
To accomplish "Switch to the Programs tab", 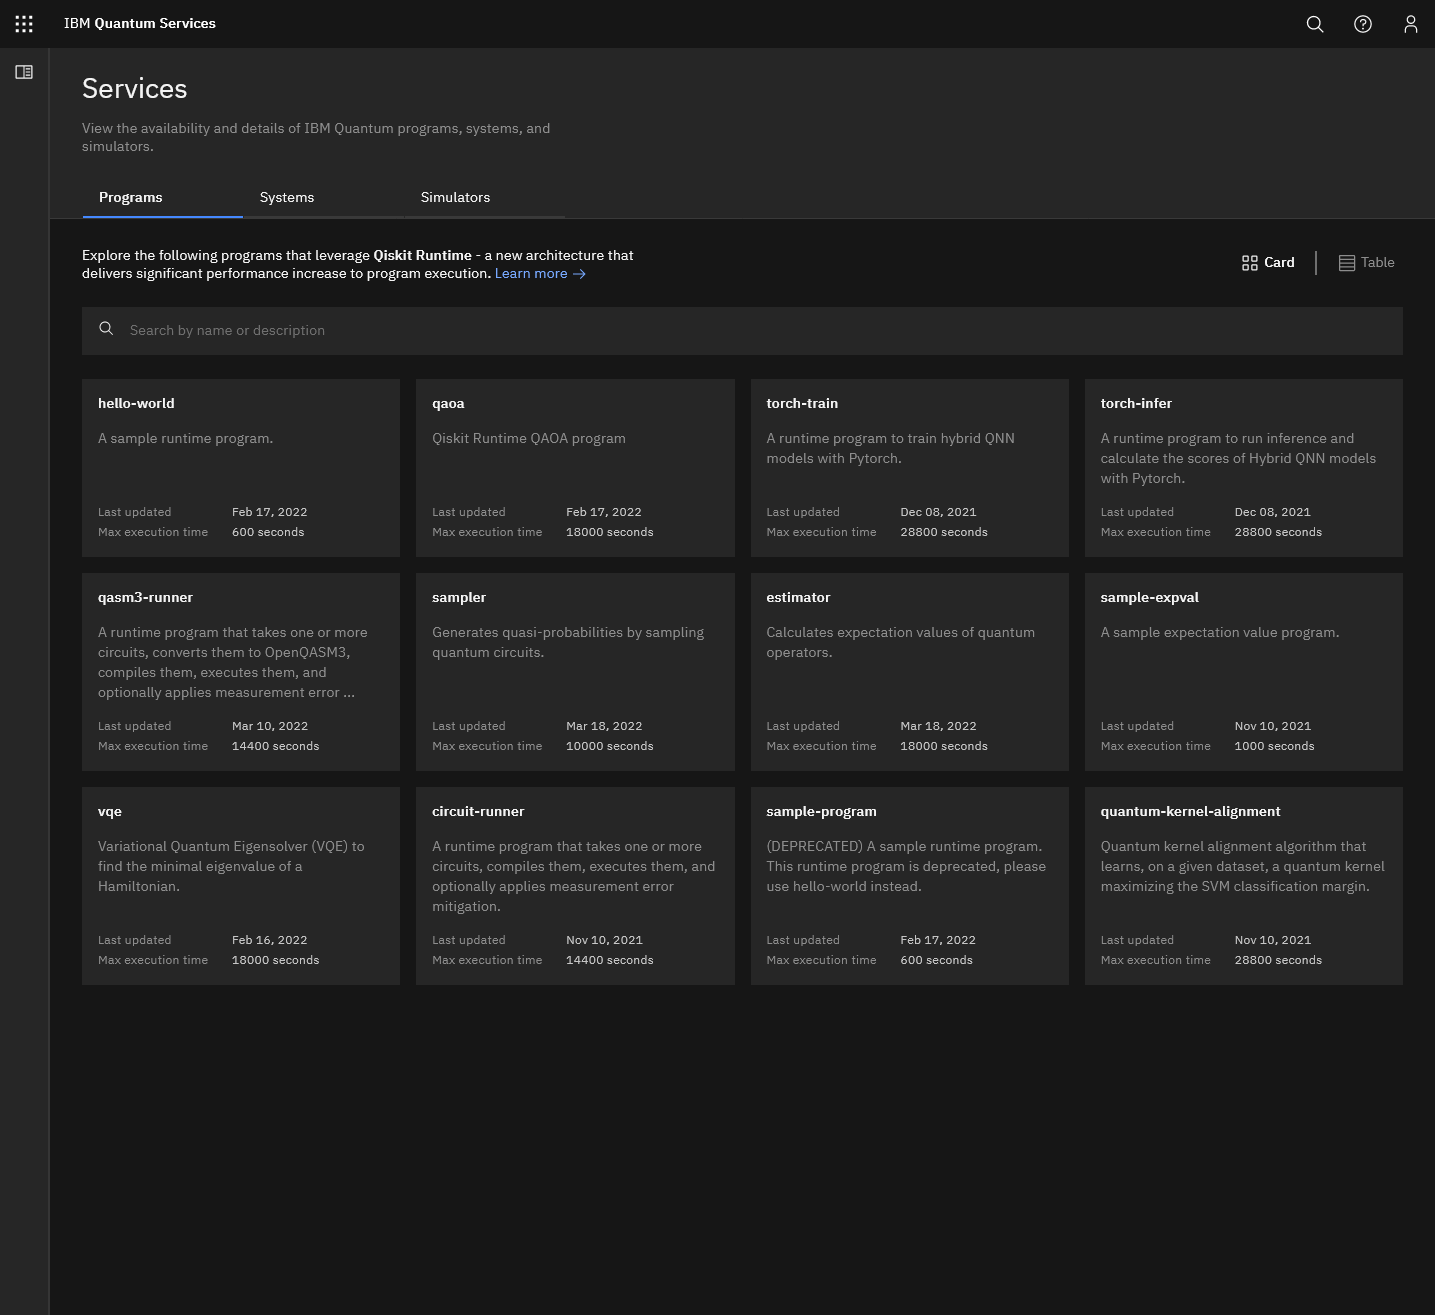I will click(x=162, y=197).
